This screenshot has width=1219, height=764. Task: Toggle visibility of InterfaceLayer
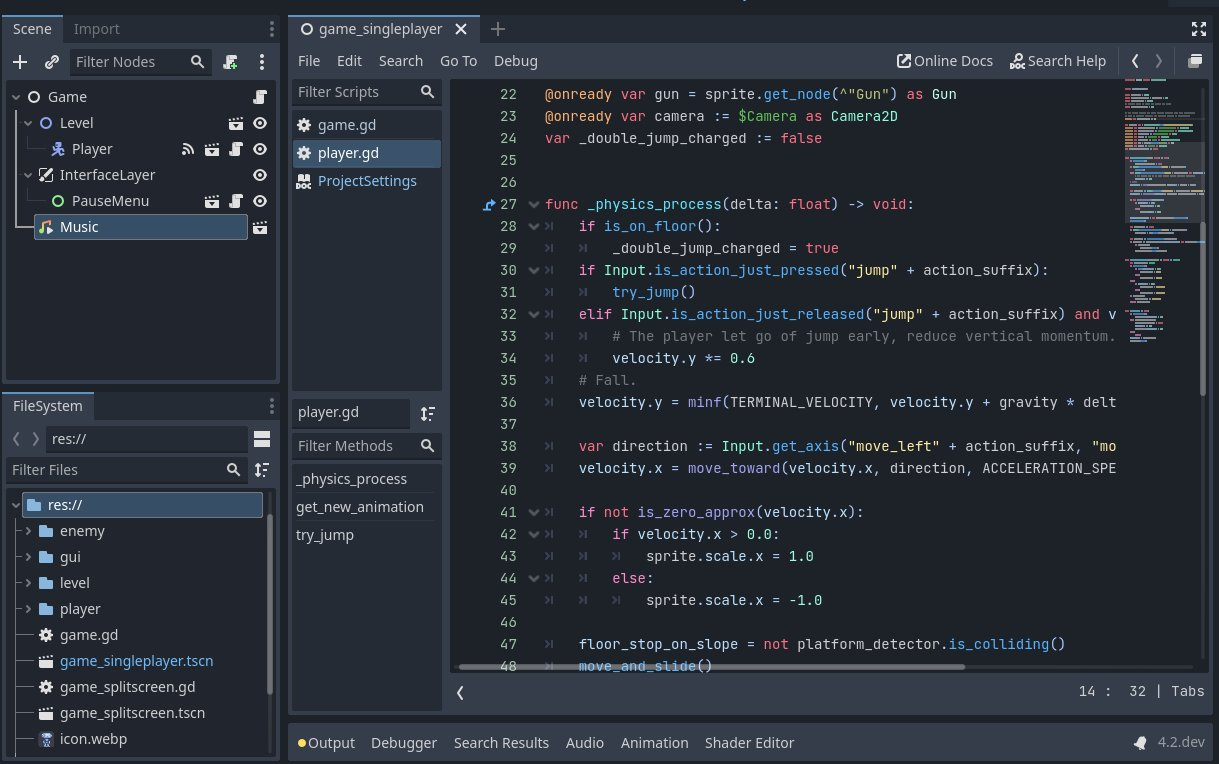pyautogui.click(x=260, y=175)
